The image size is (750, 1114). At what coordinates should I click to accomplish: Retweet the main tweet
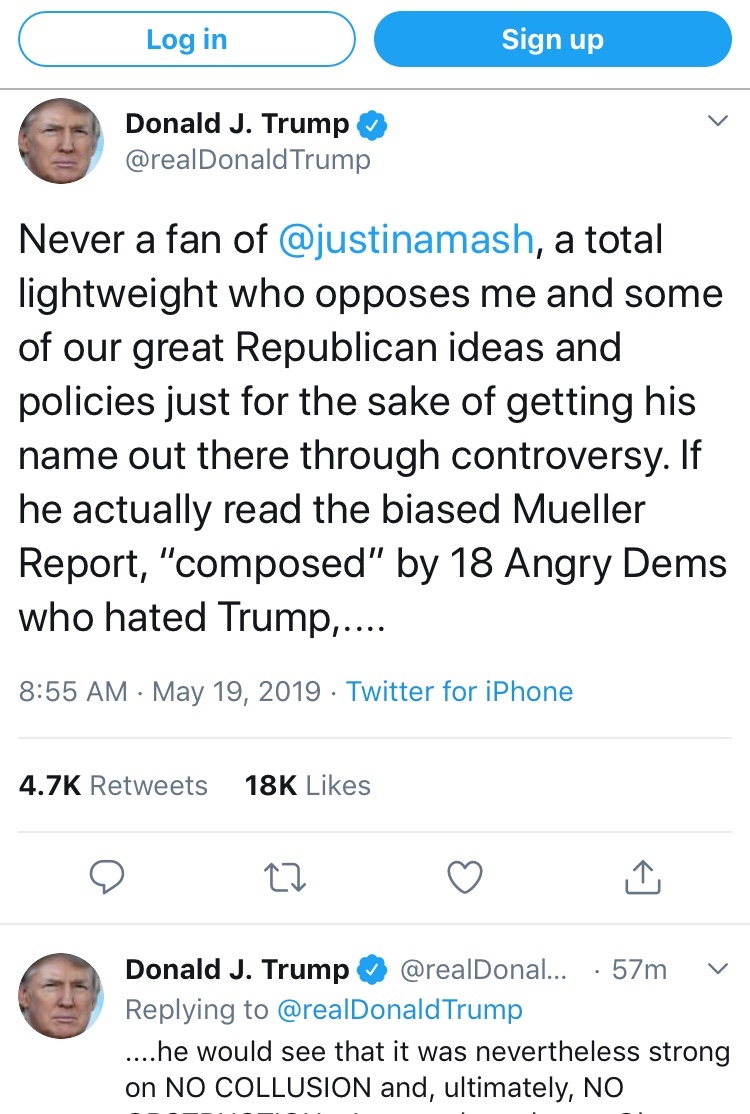tap(285, 877)
